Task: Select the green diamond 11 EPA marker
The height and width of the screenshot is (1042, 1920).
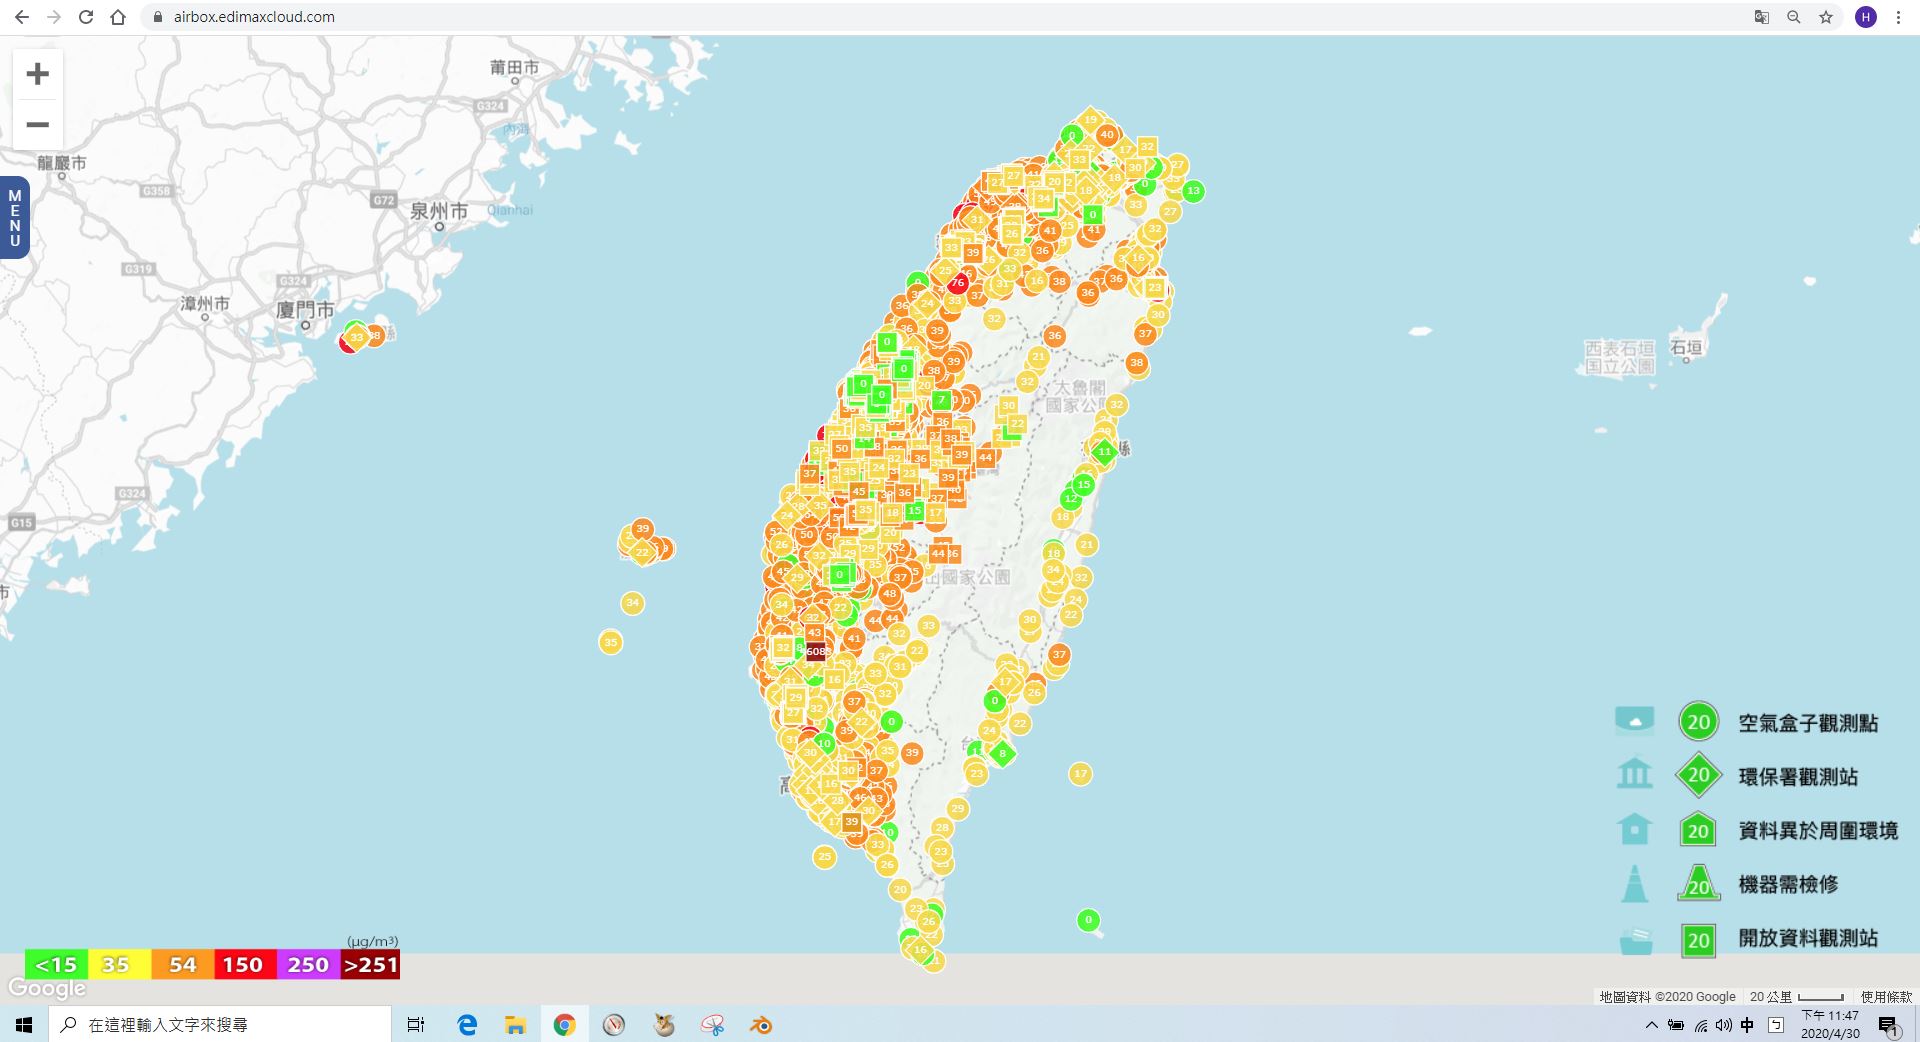Action: 1104,452
